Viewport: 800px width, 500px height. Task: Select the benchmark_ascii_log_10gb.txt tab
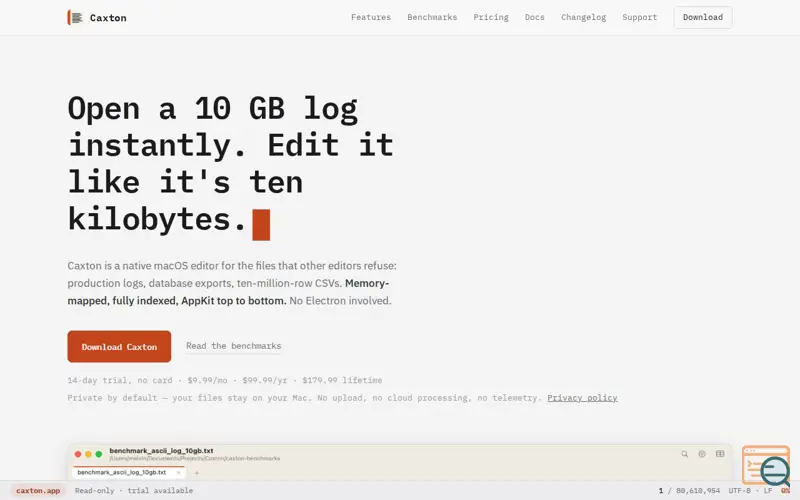tap(122, 472)
